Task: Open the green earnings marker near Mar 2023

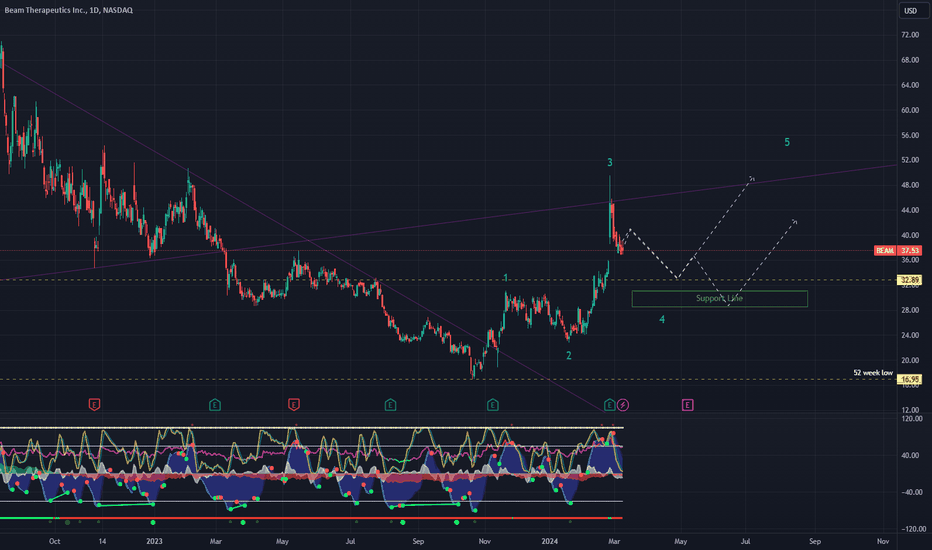Action: click(x=215, y=405)
